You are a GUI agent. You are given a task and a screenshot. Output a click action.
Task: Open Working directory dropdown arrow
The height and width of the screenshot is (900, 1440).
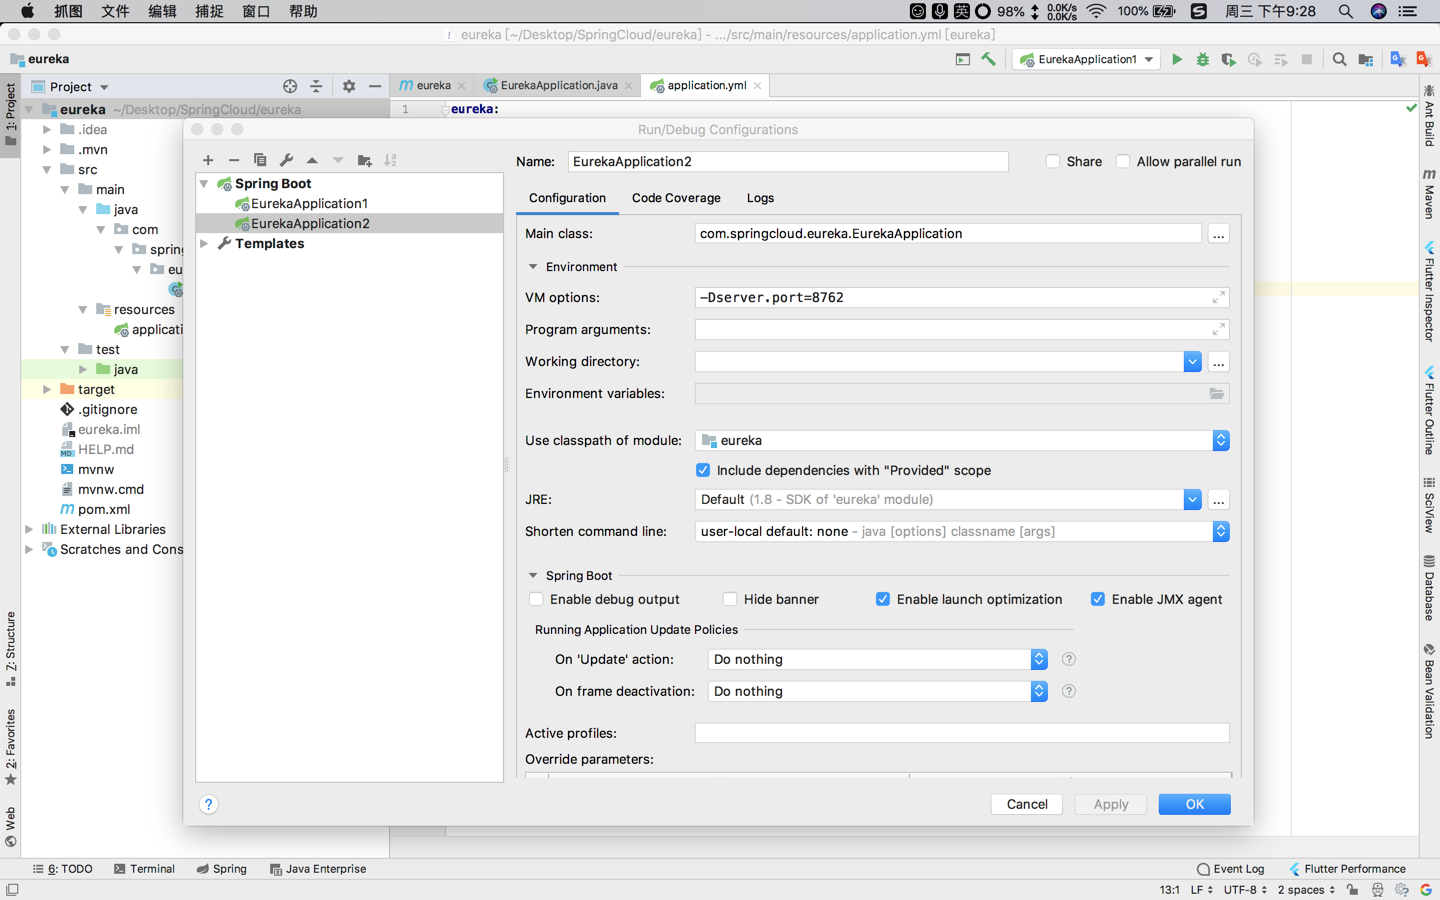pyautogui.click(x=1192, y=362)
